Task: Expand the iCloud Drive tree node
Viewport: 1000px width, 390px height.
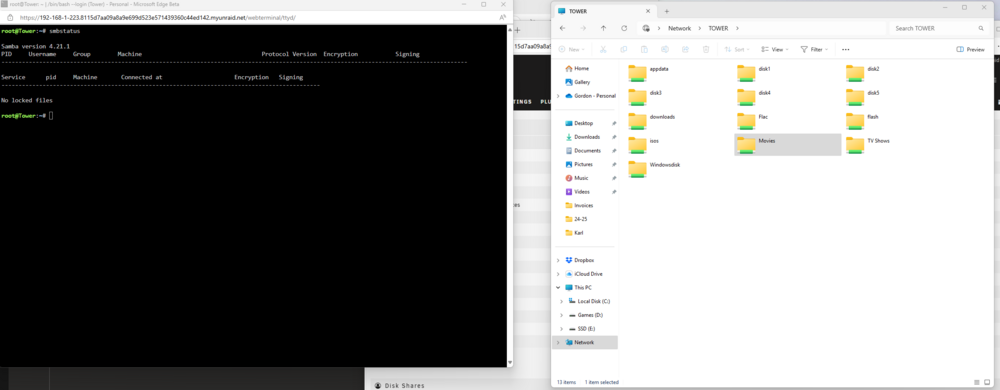Action: [559, 274]
